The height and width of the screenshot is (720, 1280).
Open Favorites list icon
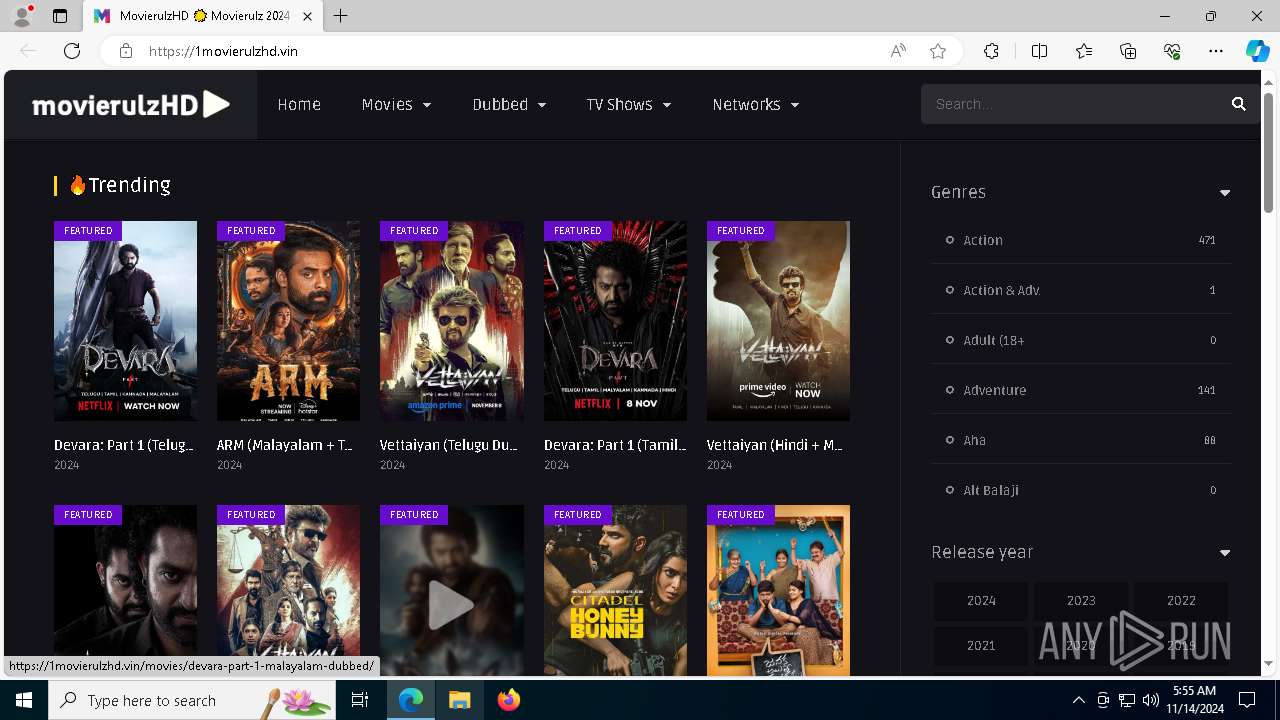point(1084,51)
